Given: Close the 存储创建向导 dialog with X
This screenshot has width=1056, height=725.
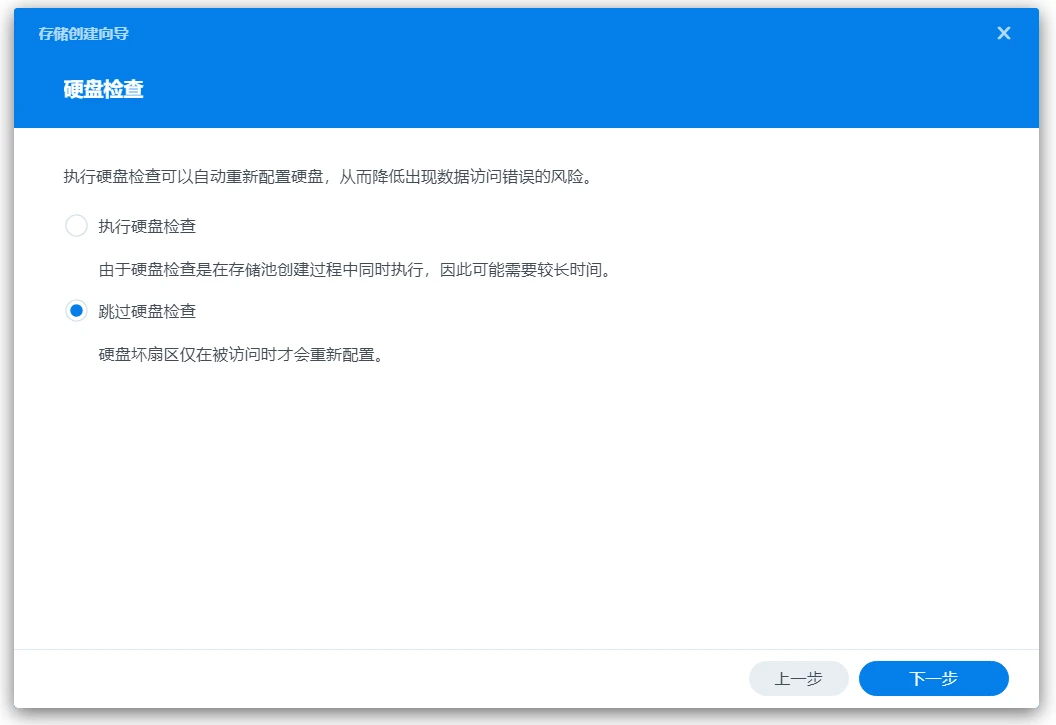Looking at the screenshot, I should (x=1004, y=33).
